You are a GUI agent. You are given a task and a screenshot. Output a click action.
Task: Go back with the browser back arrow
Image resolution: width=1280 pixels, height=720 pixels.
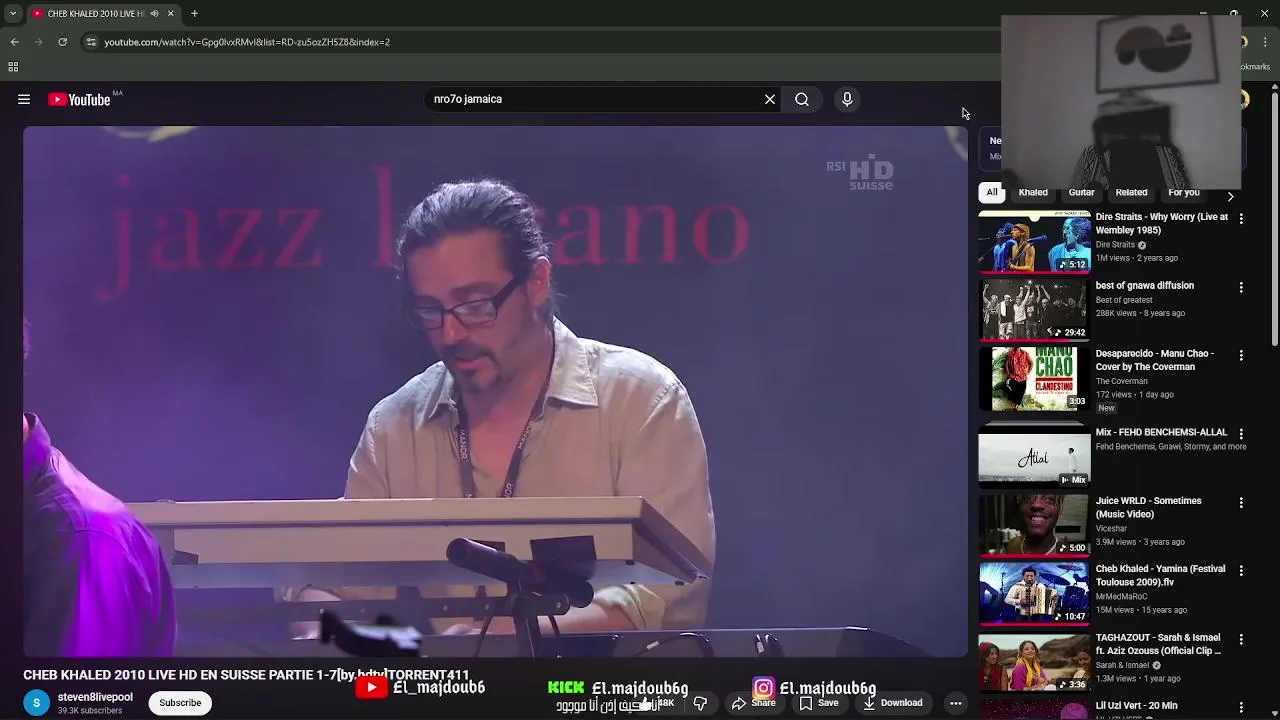15,42
